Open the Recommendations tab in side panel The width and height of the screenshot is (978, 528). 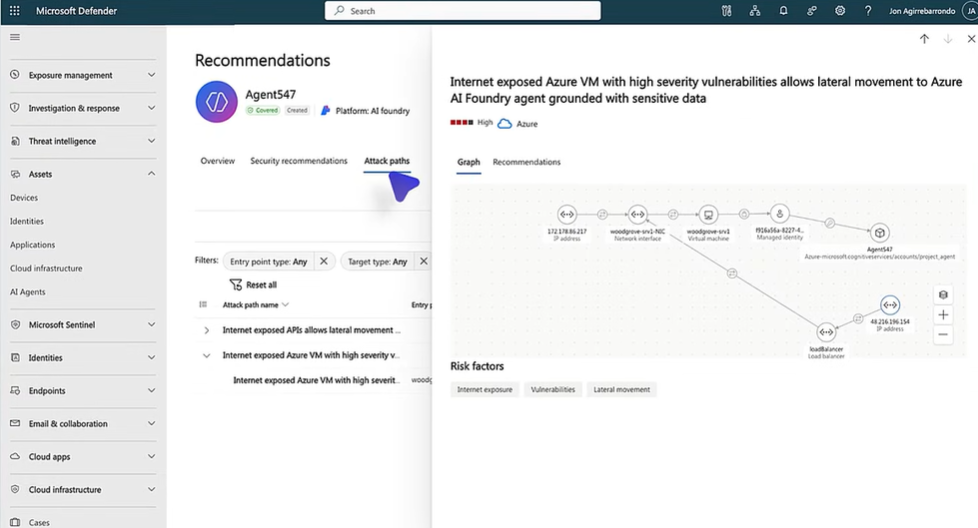[x=526, y=162]
